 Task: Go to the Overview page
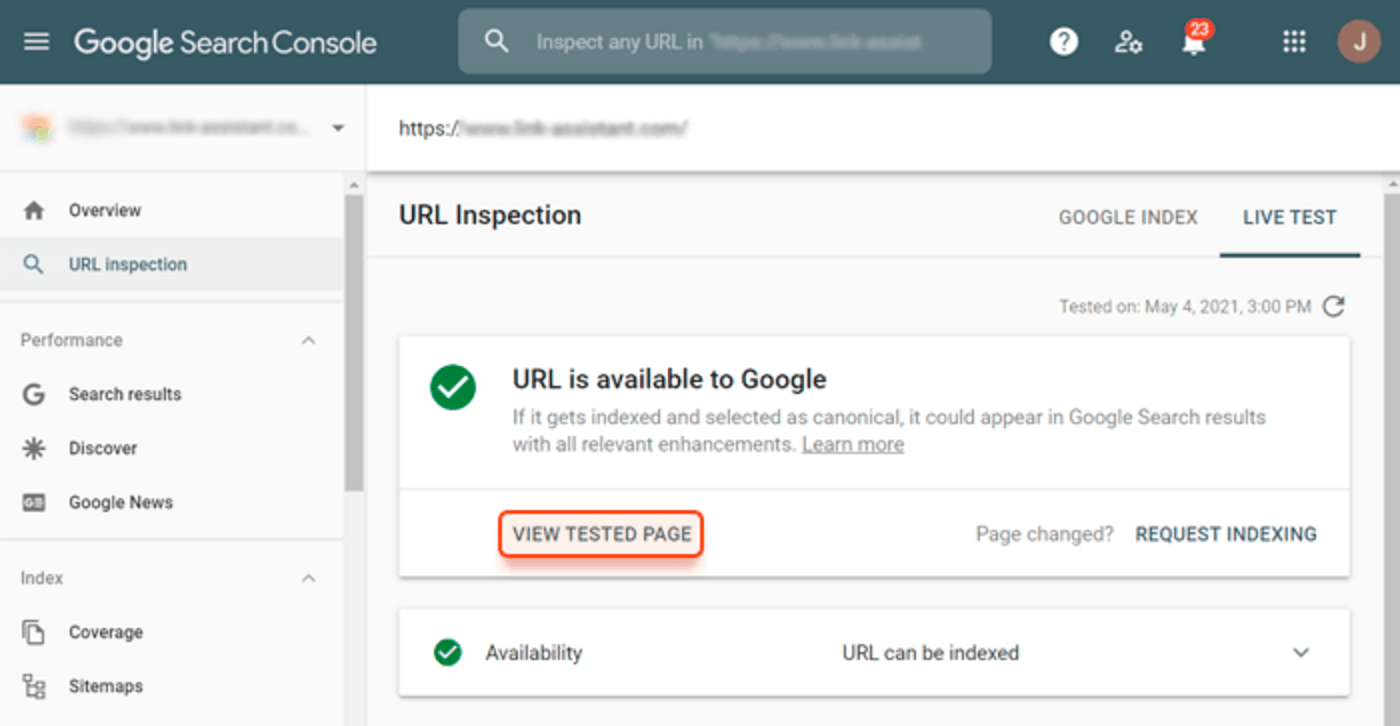(x=104, y=210)
